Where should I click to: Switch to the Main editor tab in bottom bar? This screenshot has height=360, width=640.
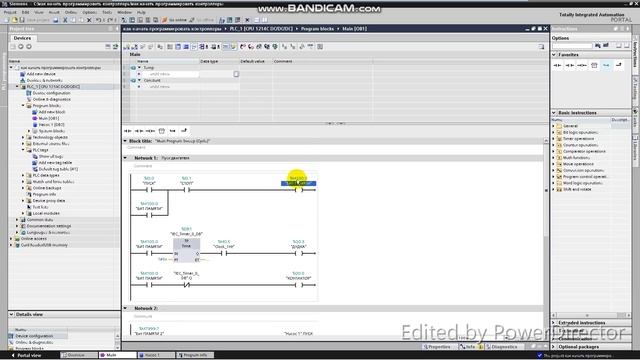pyautogui.click(x=118, y=355)
